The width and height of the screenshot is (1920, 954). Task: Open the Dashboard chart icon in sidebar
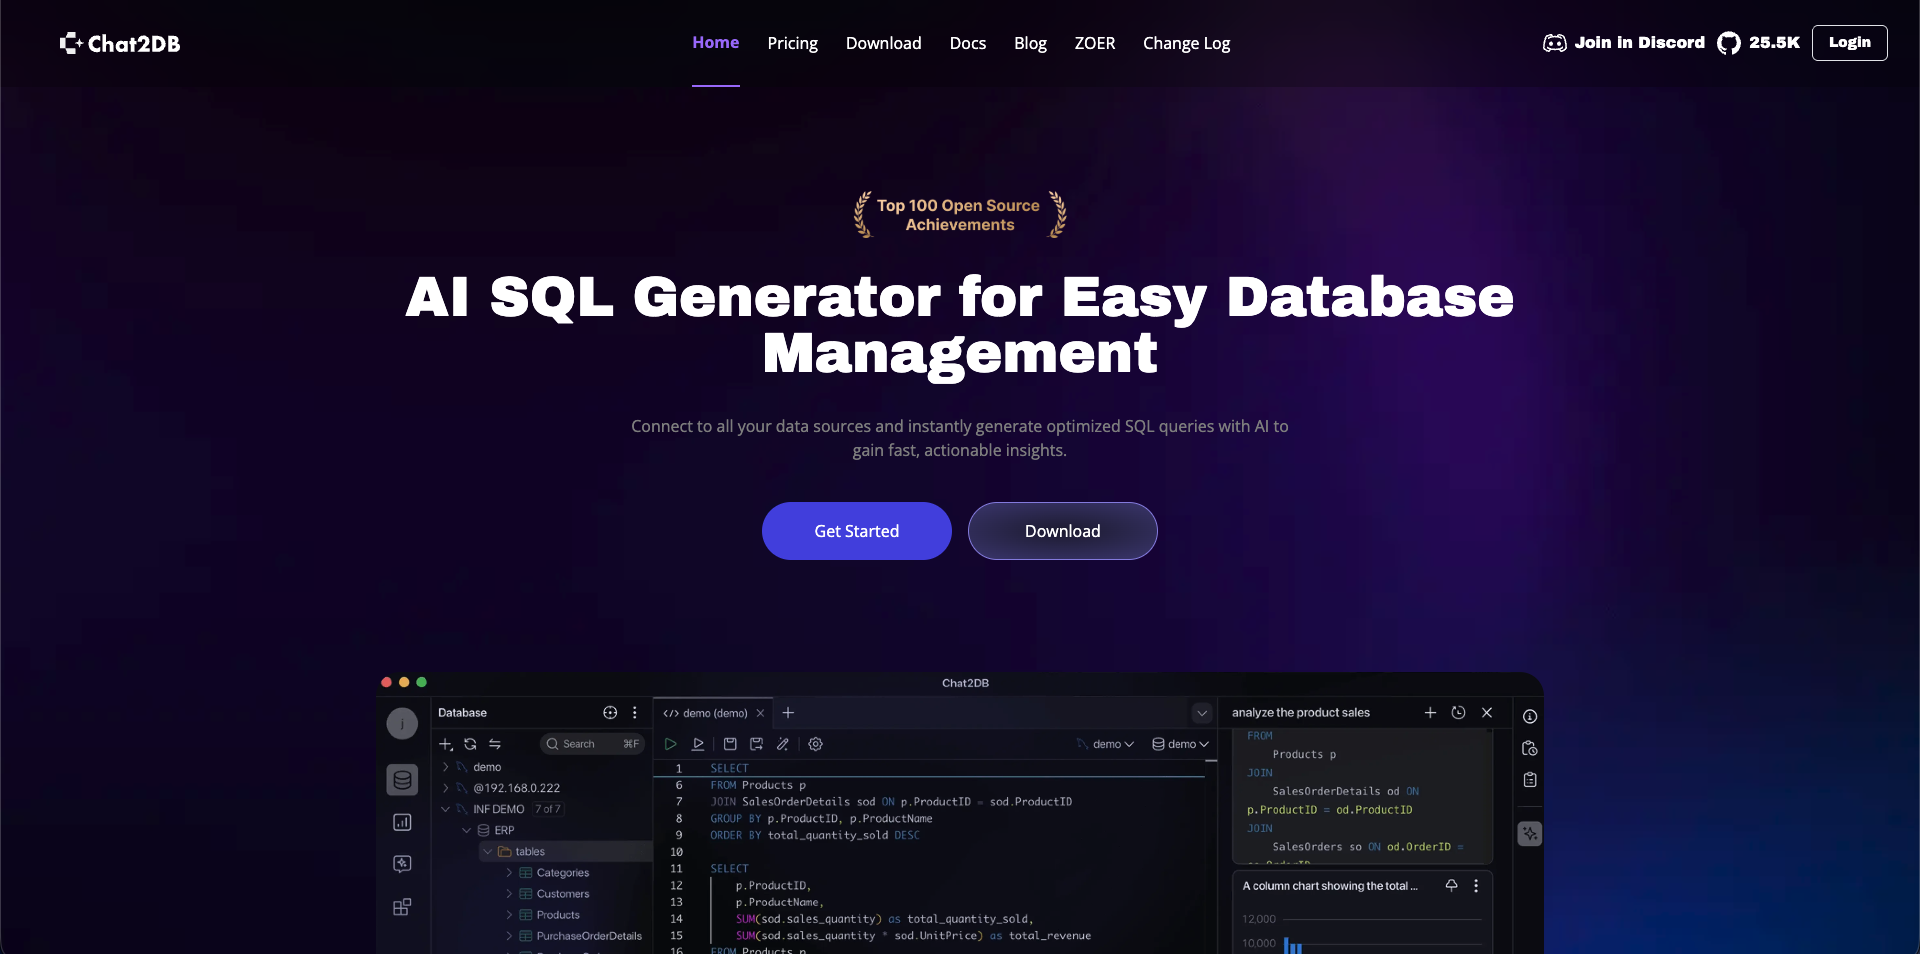(x=402, y=822)
